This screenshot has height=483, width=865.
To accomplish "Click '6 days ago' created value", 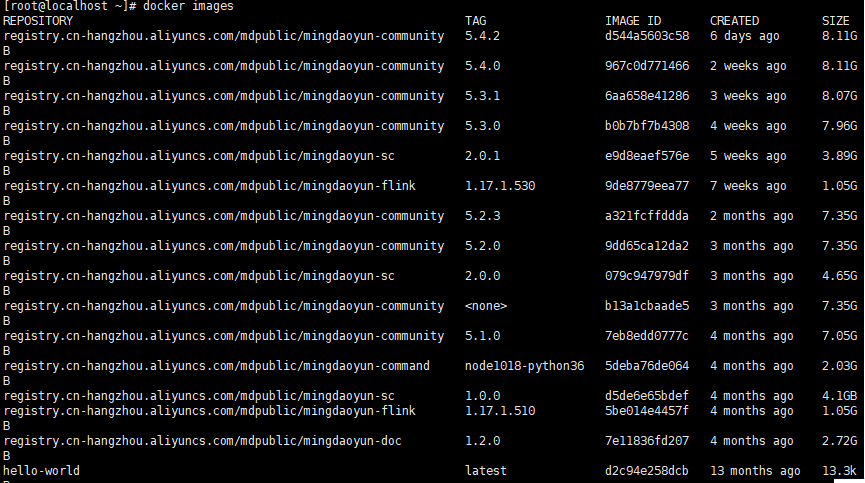I will [x=745, y=36].
